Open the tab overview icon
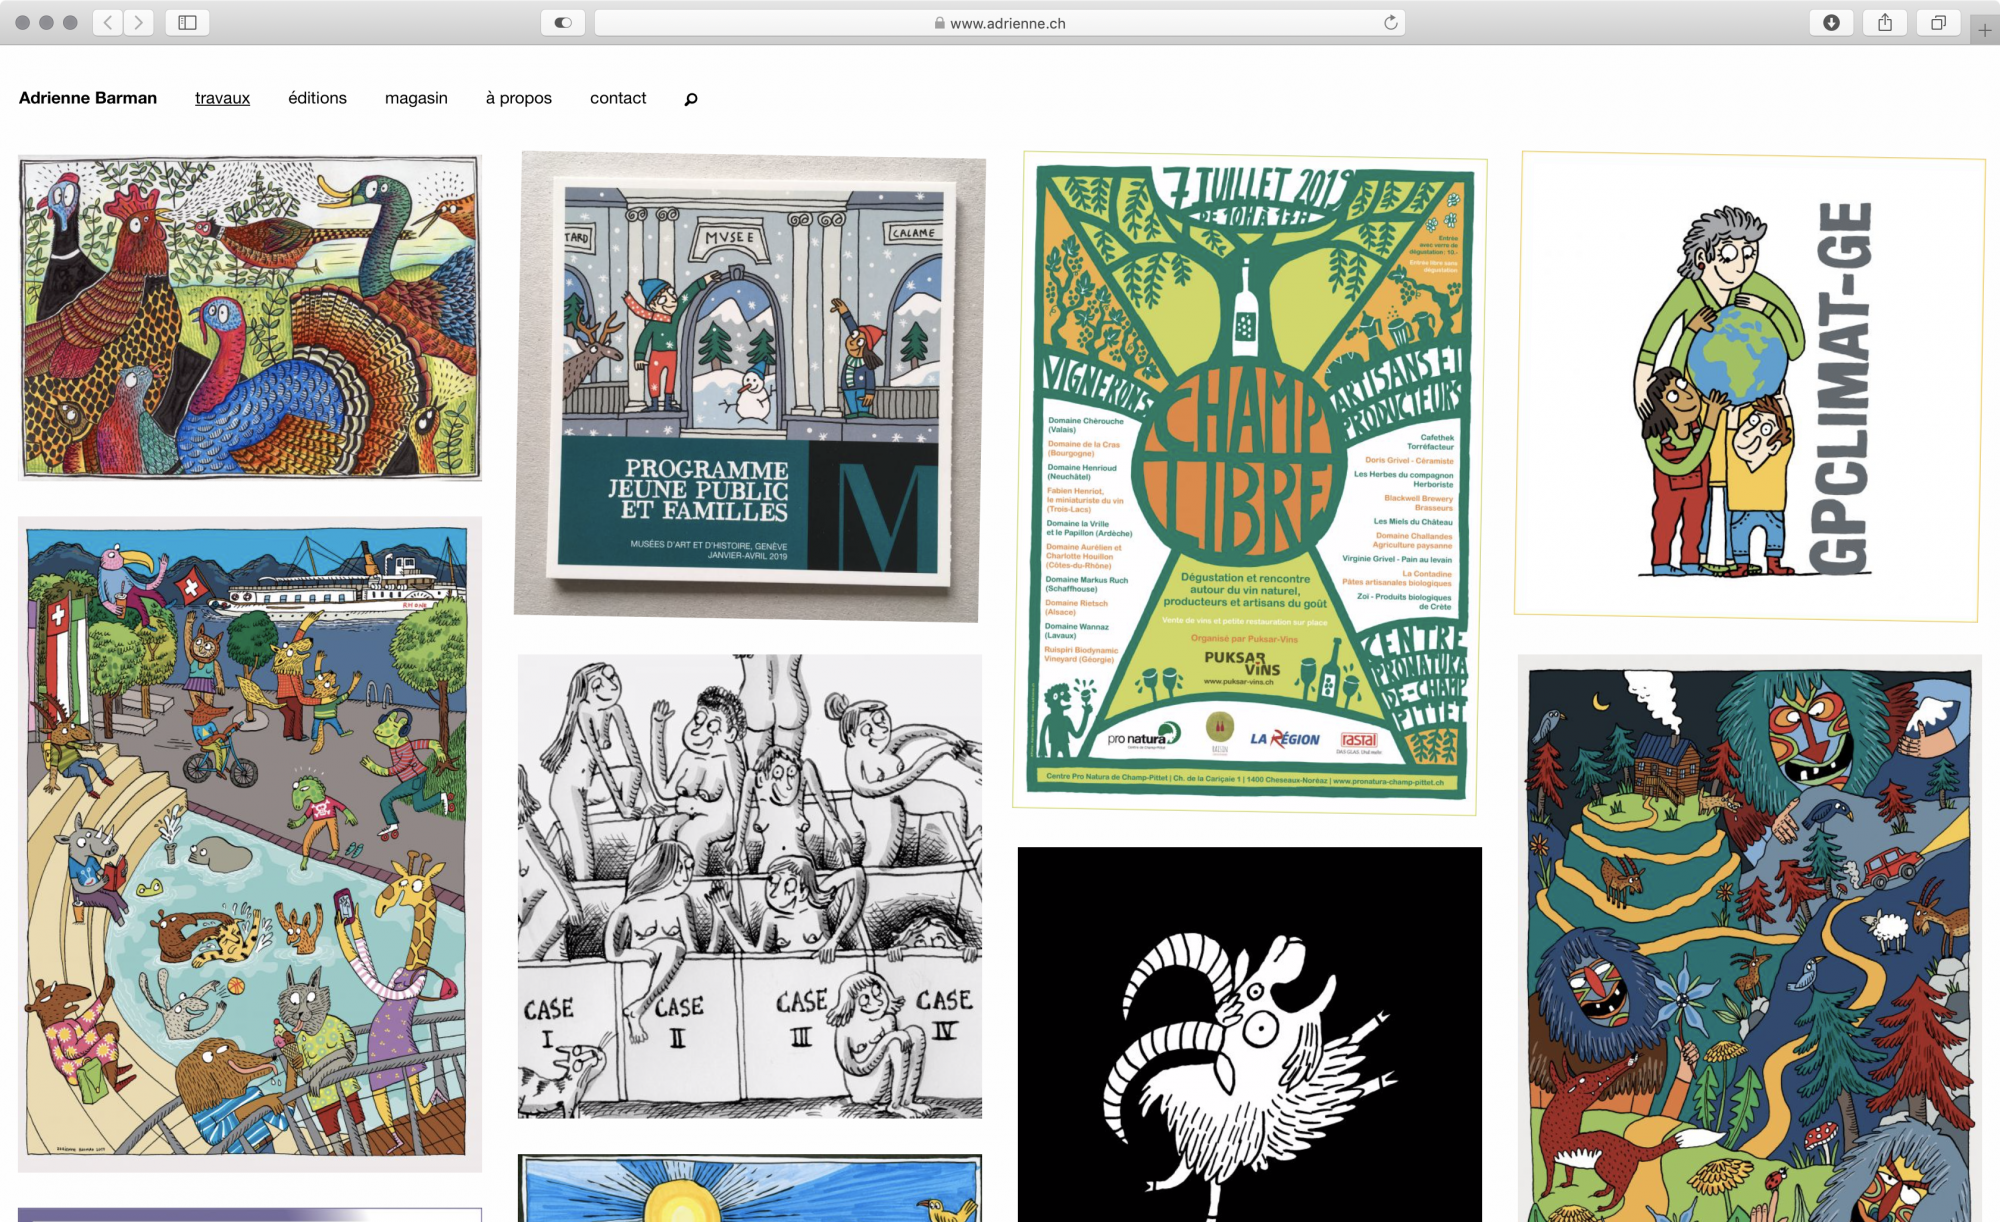 coord(1938,21)
